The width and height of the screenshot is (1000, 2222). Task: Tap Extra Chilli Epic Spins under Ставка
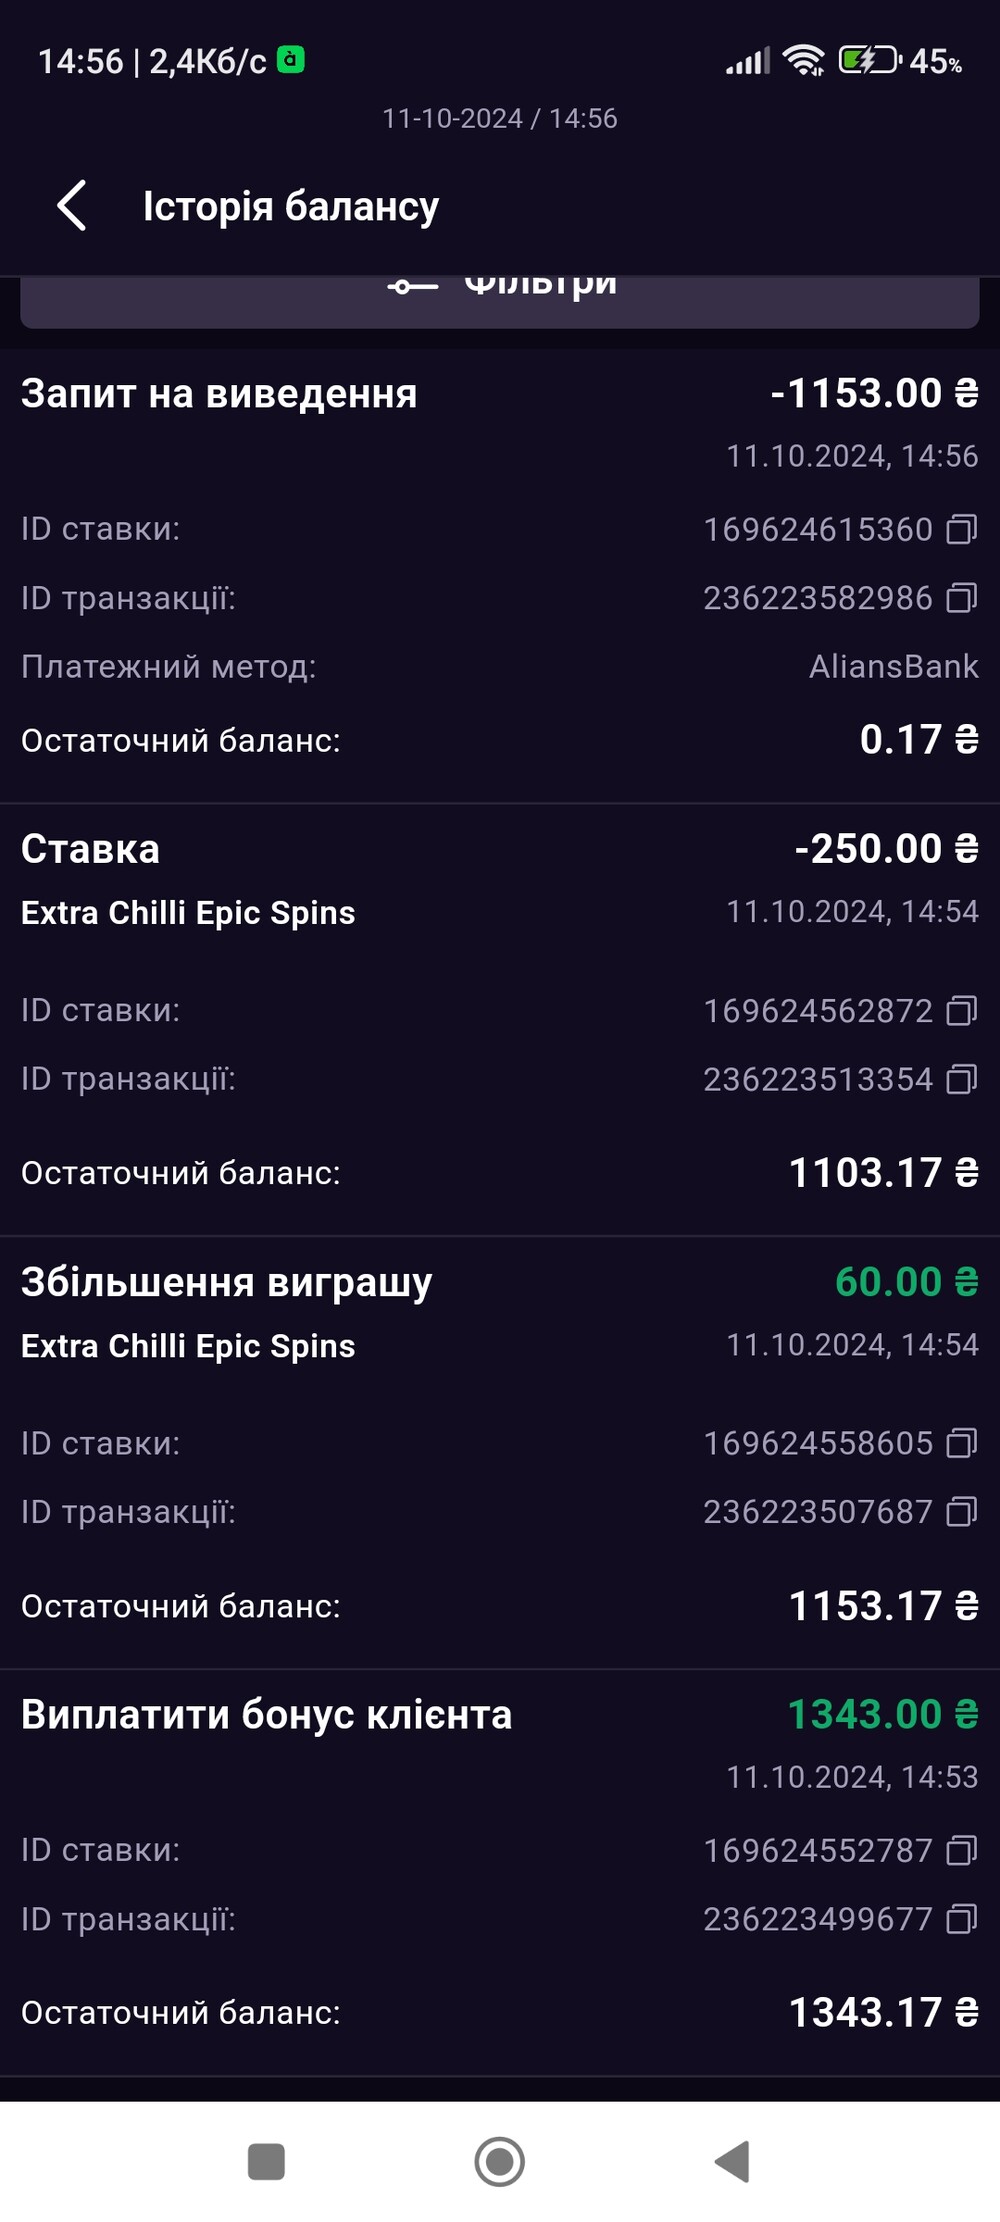point(188,913)
